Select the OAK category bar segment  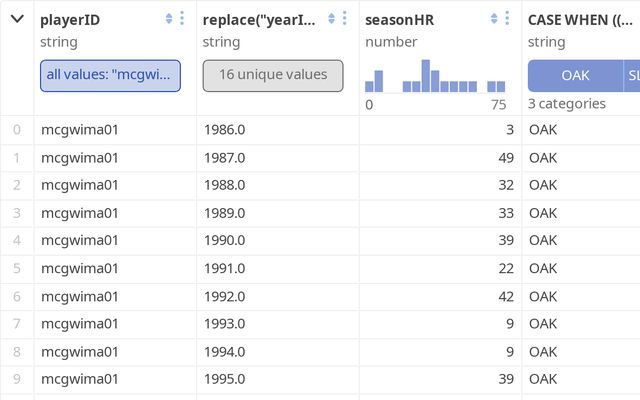coord(575,75)
